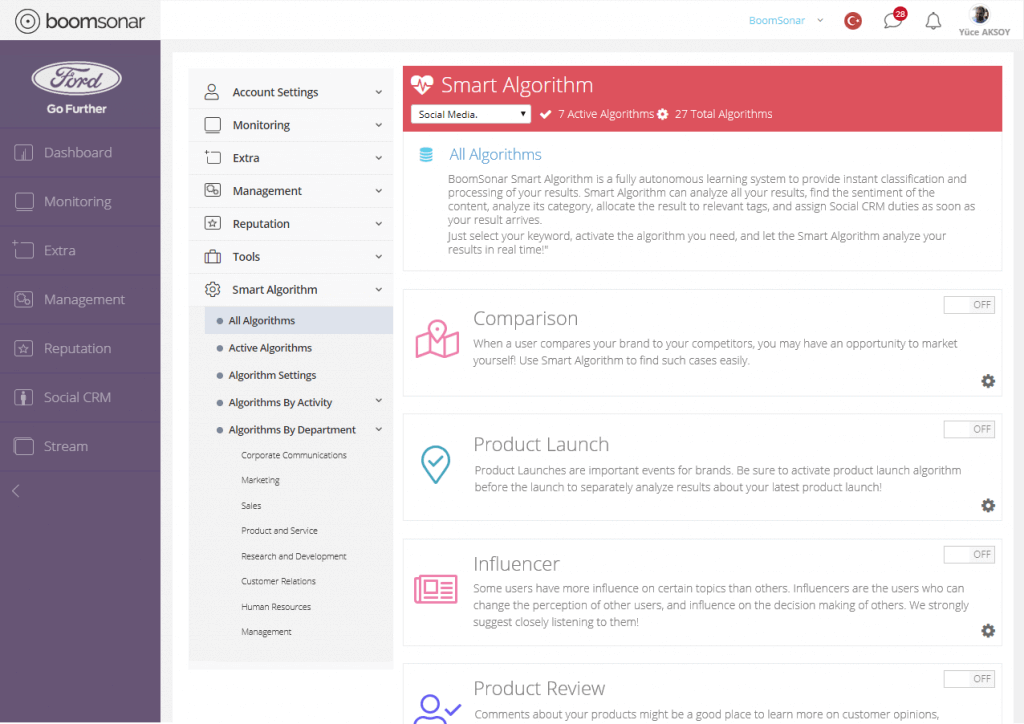The height and width of the screenshot is (724, 1024).
Task: Open Human Resources department link
Action: click(x=276, y=606)
